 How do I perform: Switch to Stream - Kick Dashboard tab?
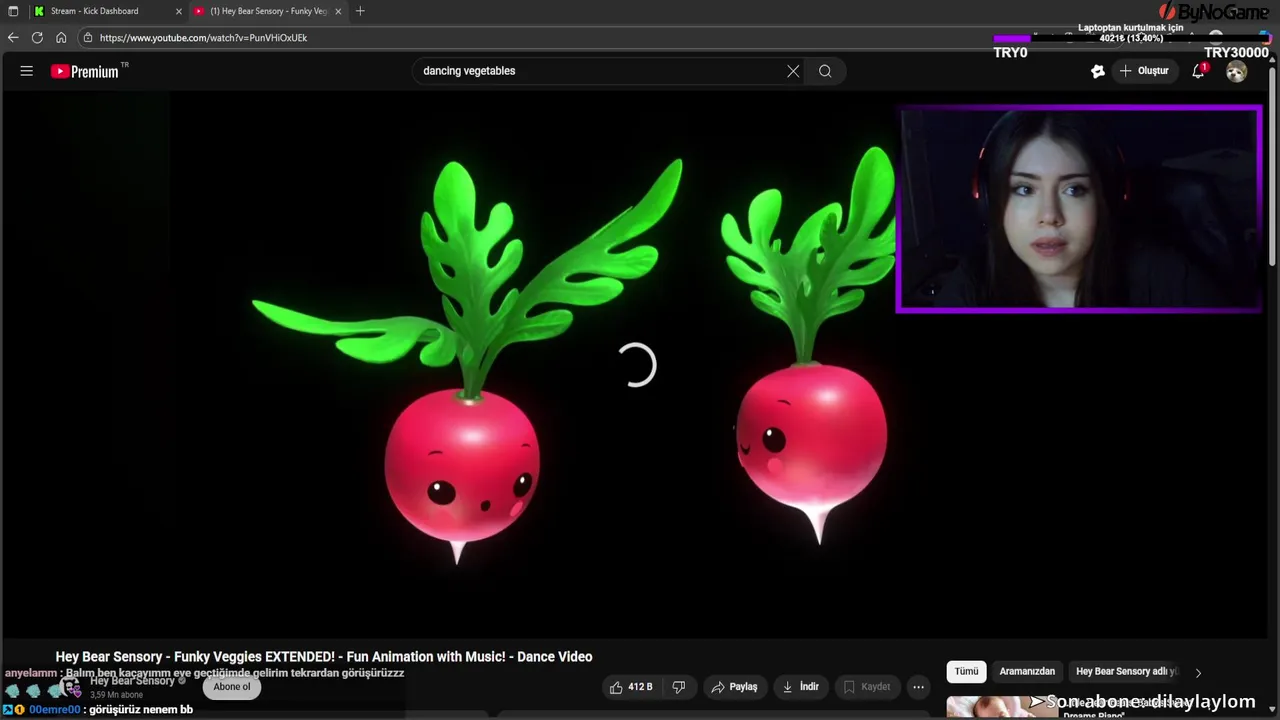click(x=108, y=11)
